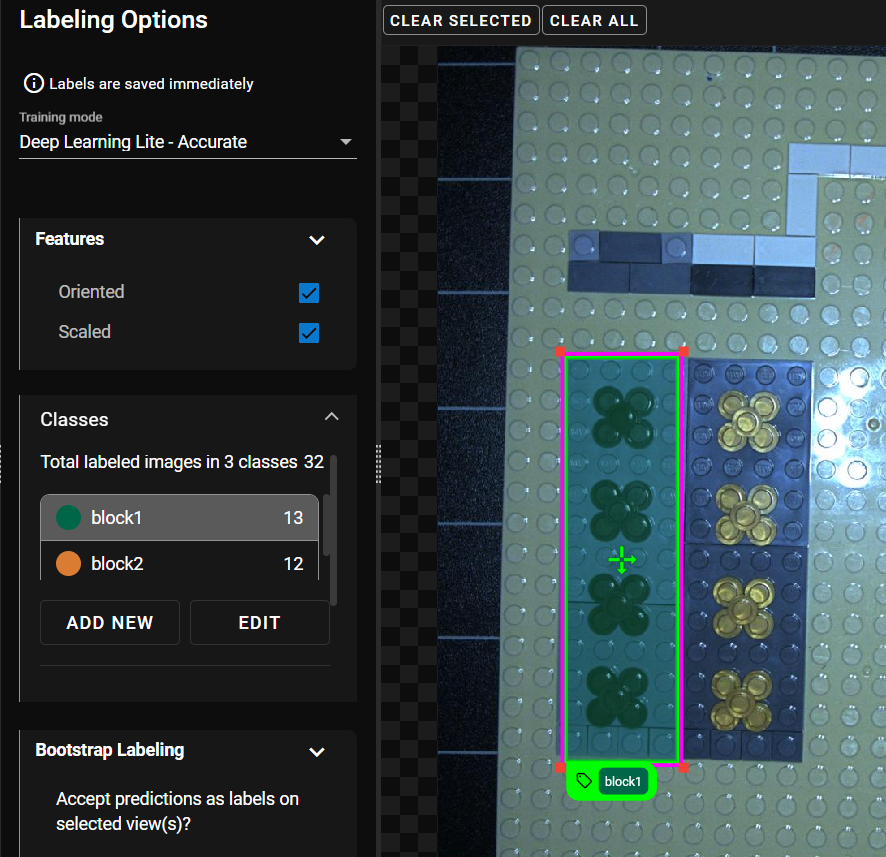
Task: Collapse the Classes section chevron
Action: click(332, 417)
